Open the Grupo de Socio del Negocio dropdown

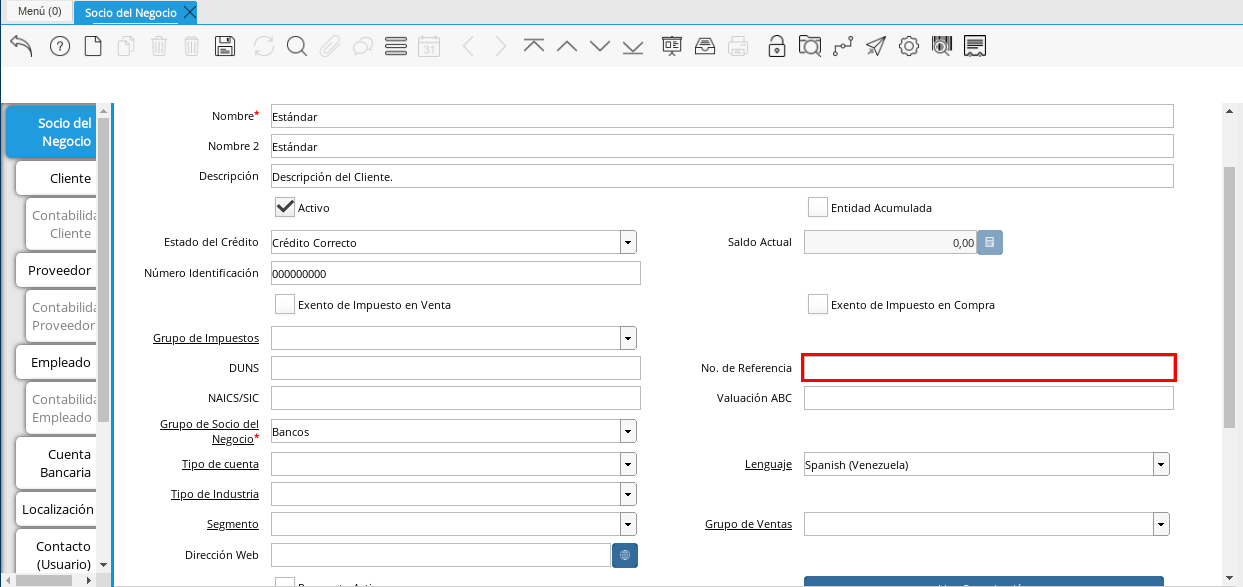coord(628,431)
